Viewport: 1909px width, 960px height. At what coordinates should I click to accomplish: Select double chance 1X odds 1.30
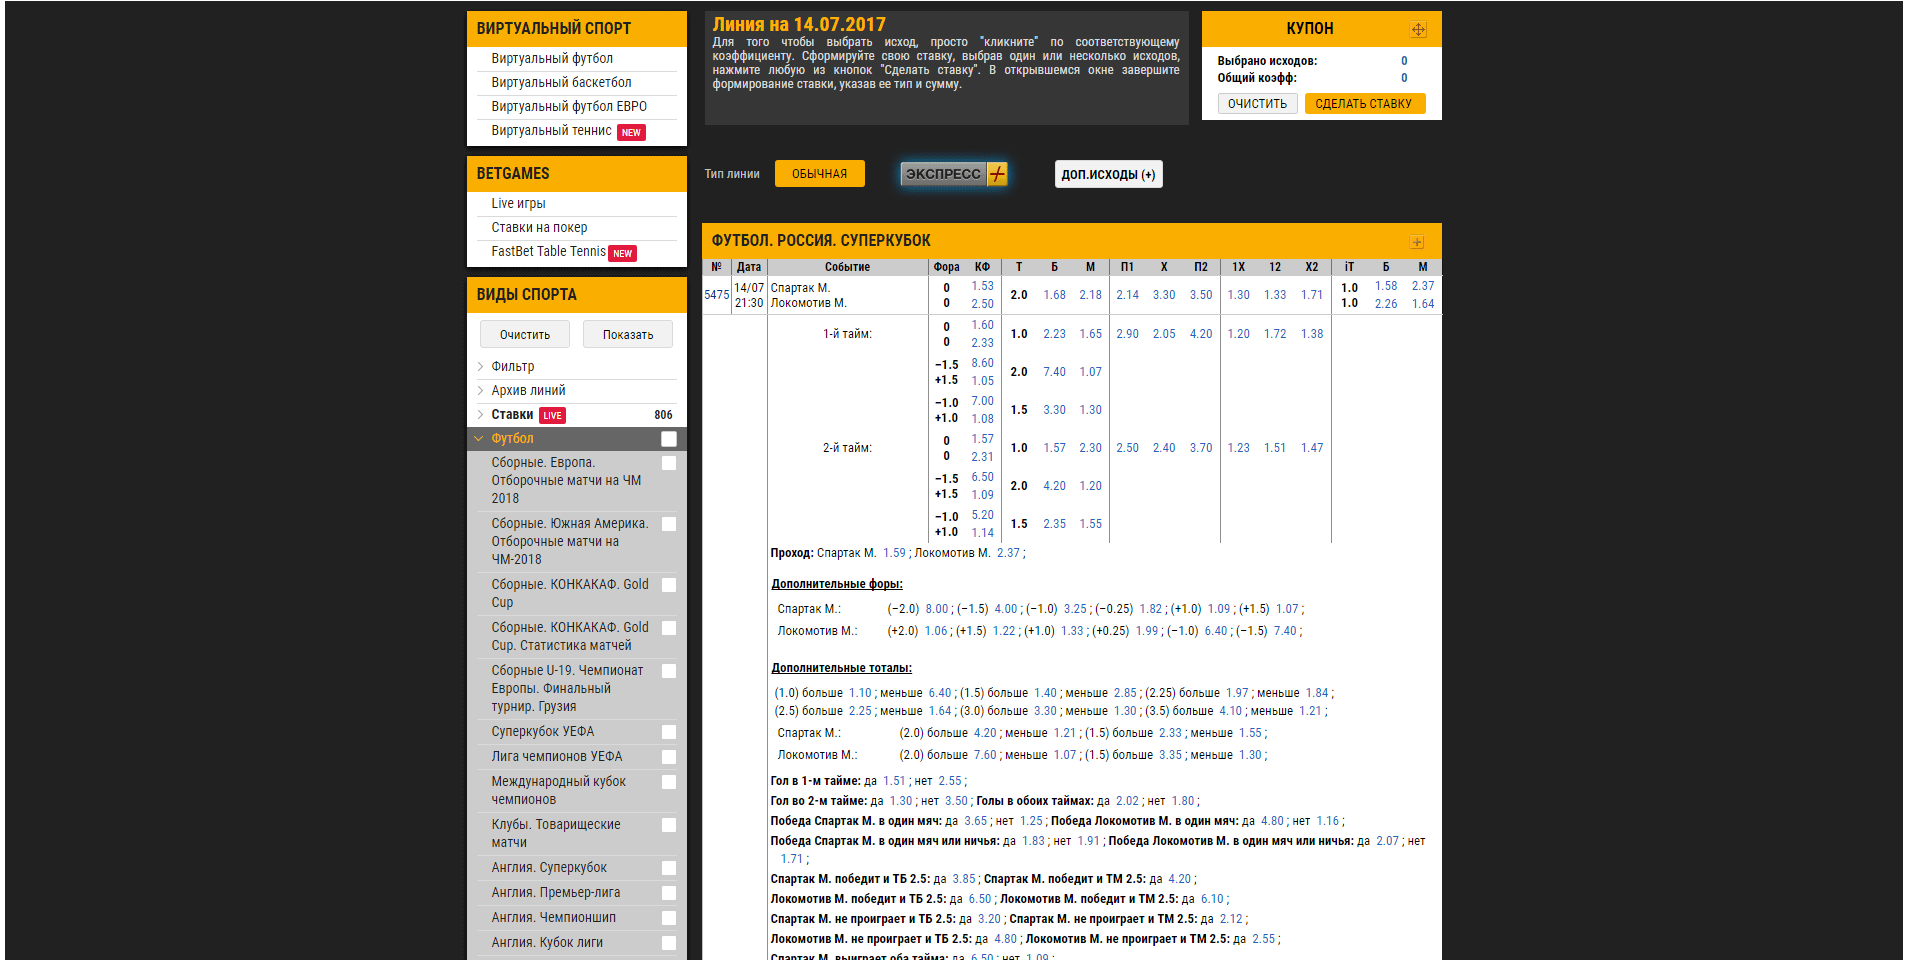[1238, 295]
